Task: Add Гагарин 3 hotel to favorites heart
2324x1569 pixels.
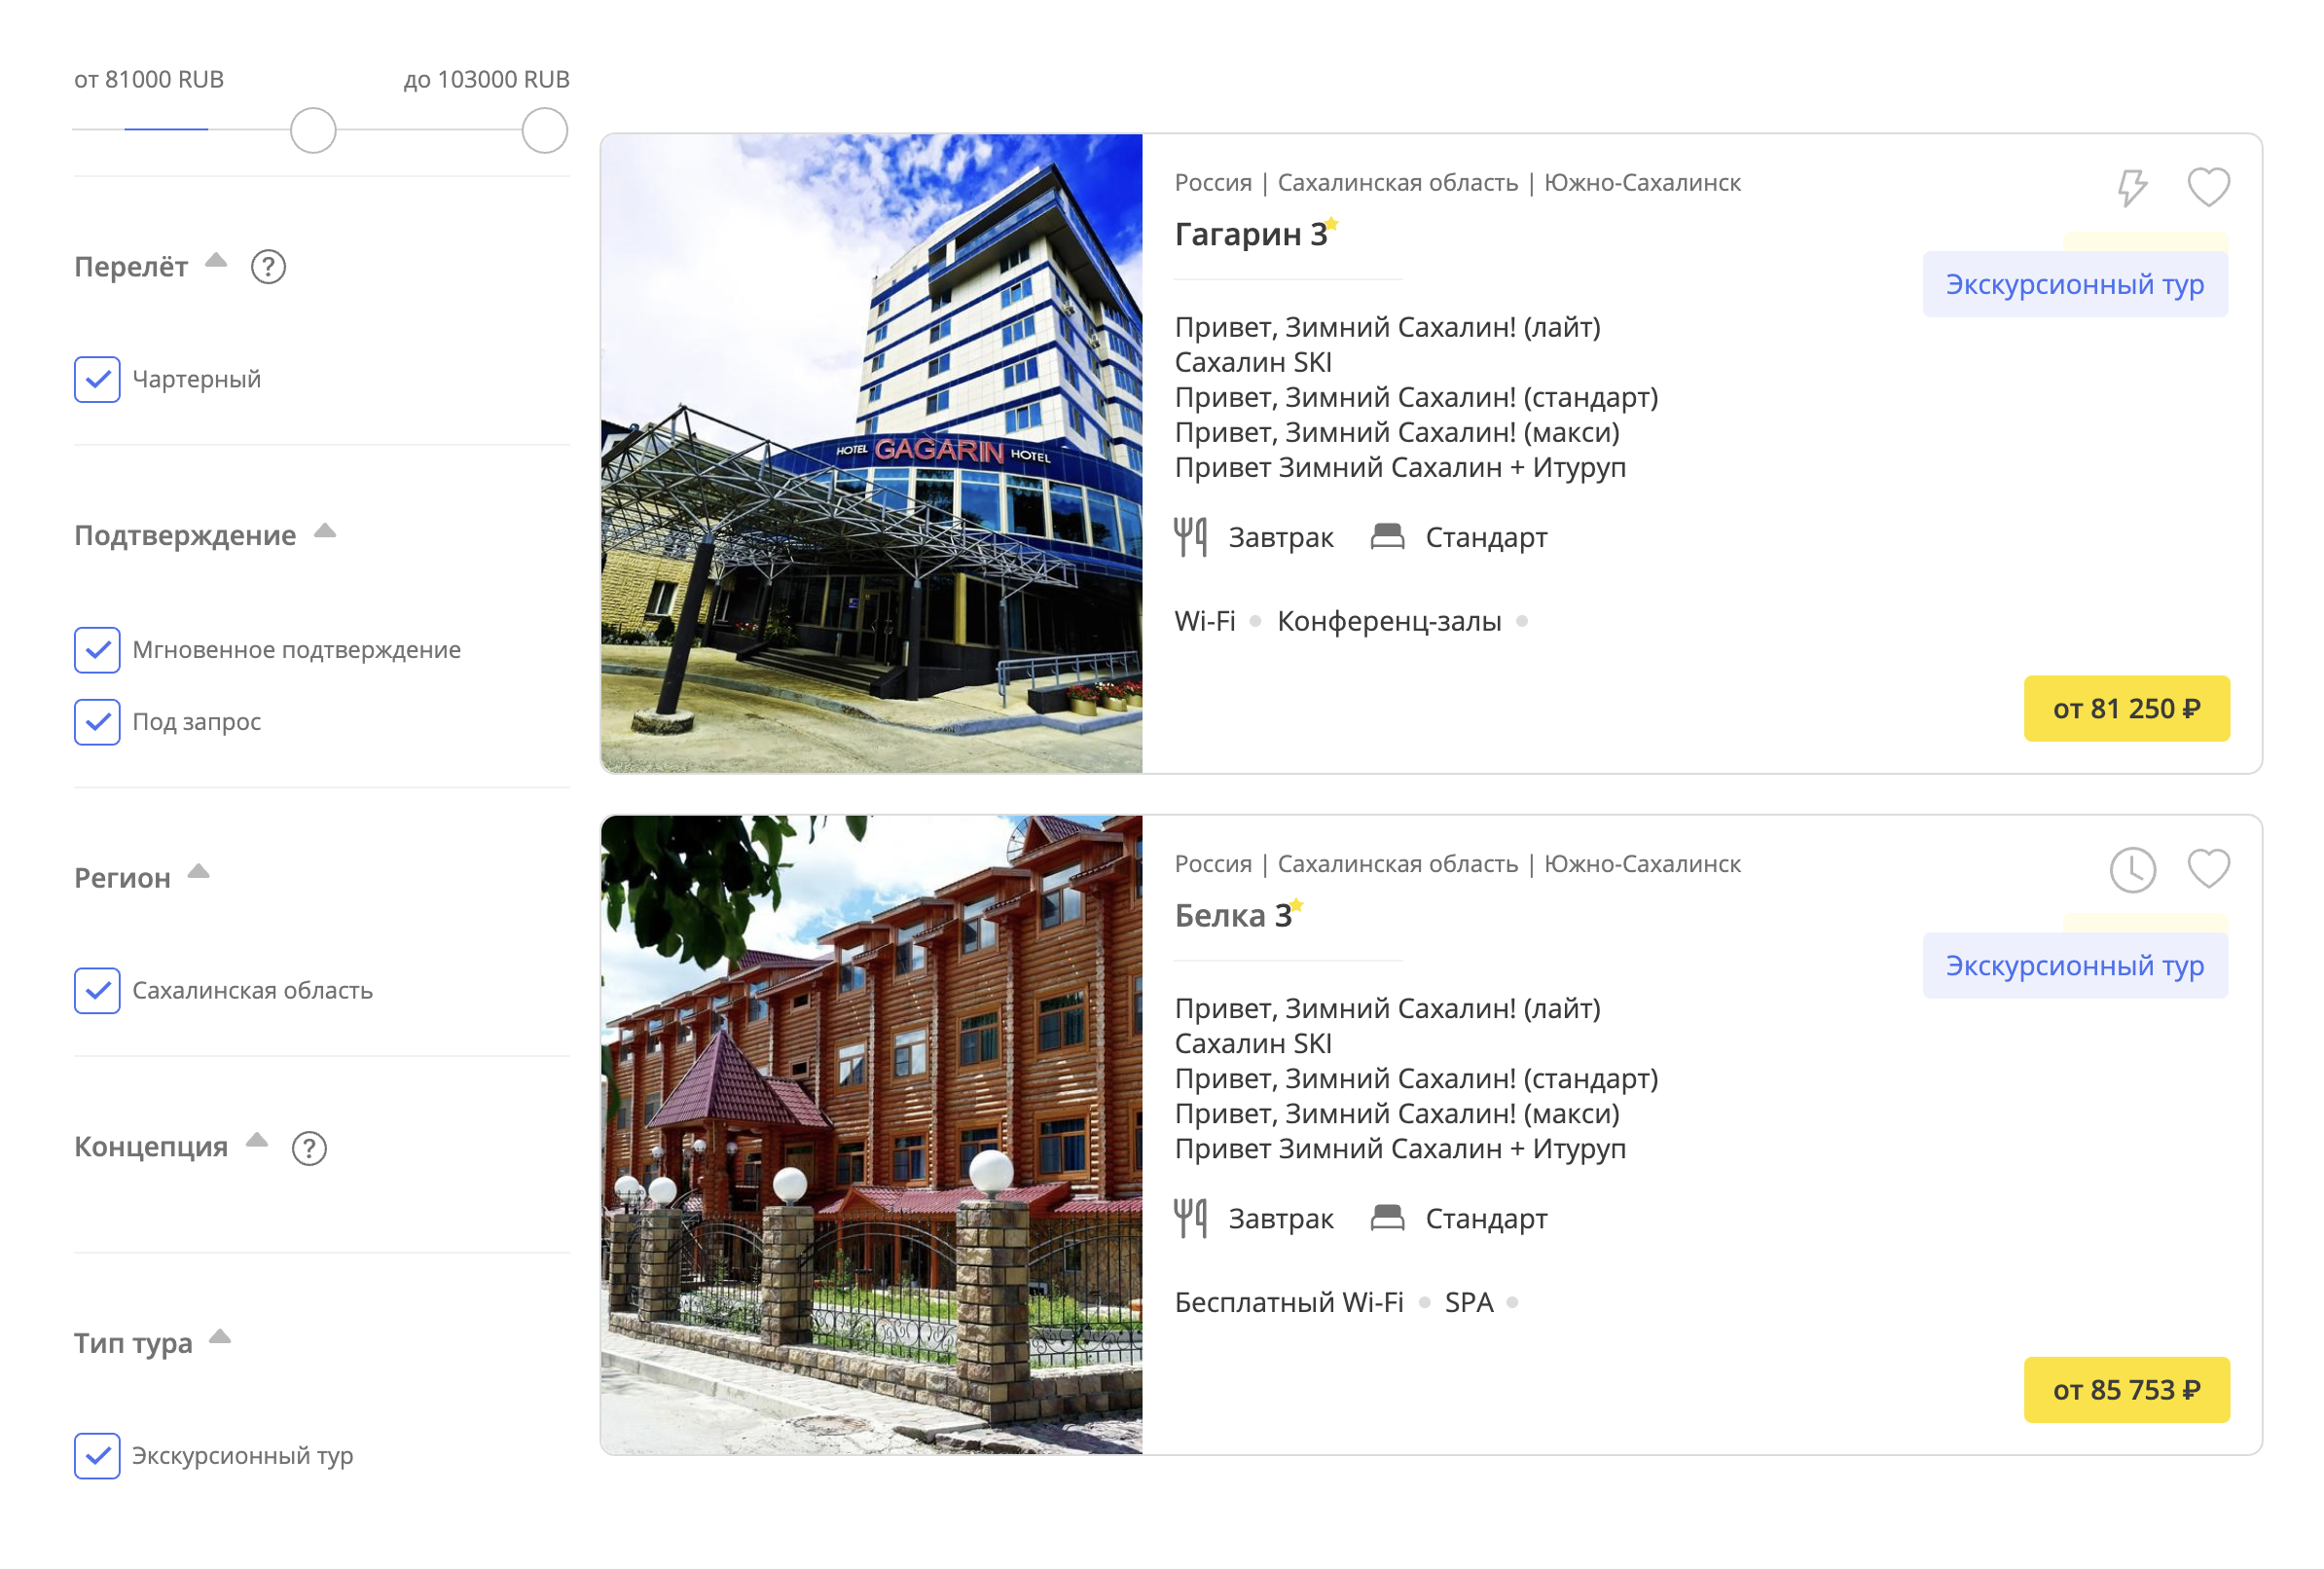Action: coord(2209,187)
